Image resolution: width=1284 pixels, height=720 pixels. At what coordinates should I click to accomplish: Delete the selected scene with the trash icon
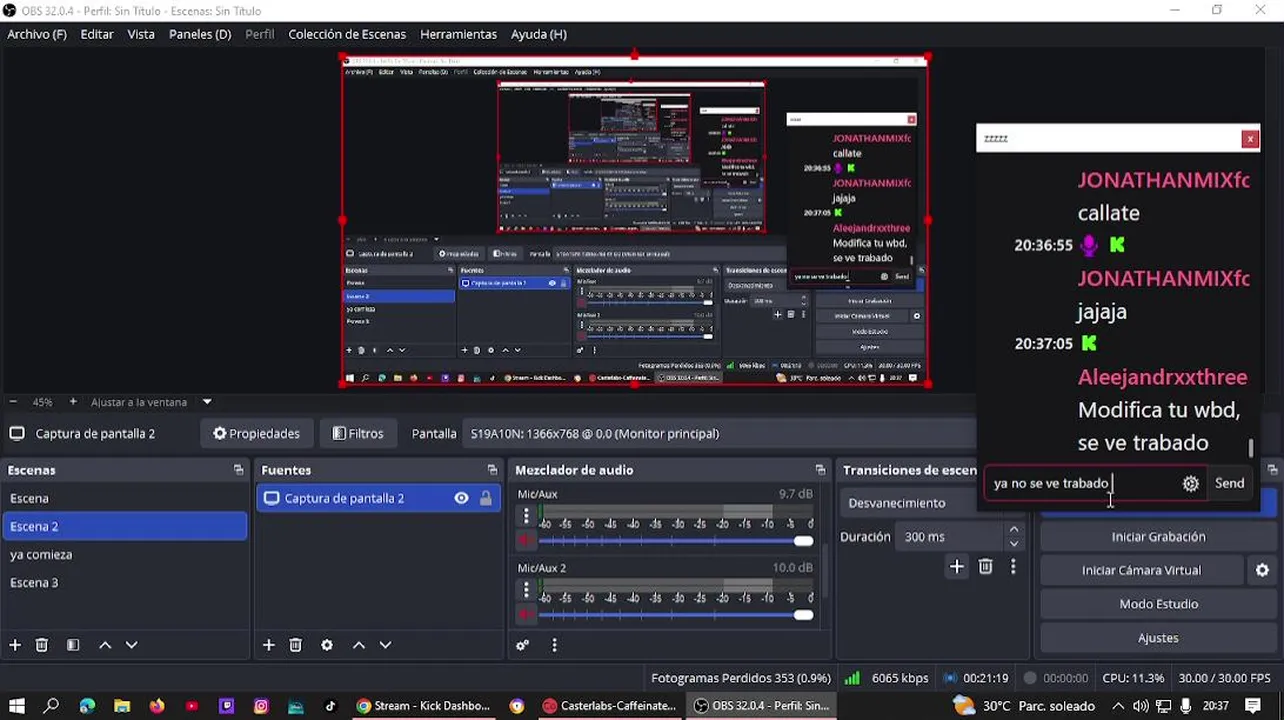(42, 645)
